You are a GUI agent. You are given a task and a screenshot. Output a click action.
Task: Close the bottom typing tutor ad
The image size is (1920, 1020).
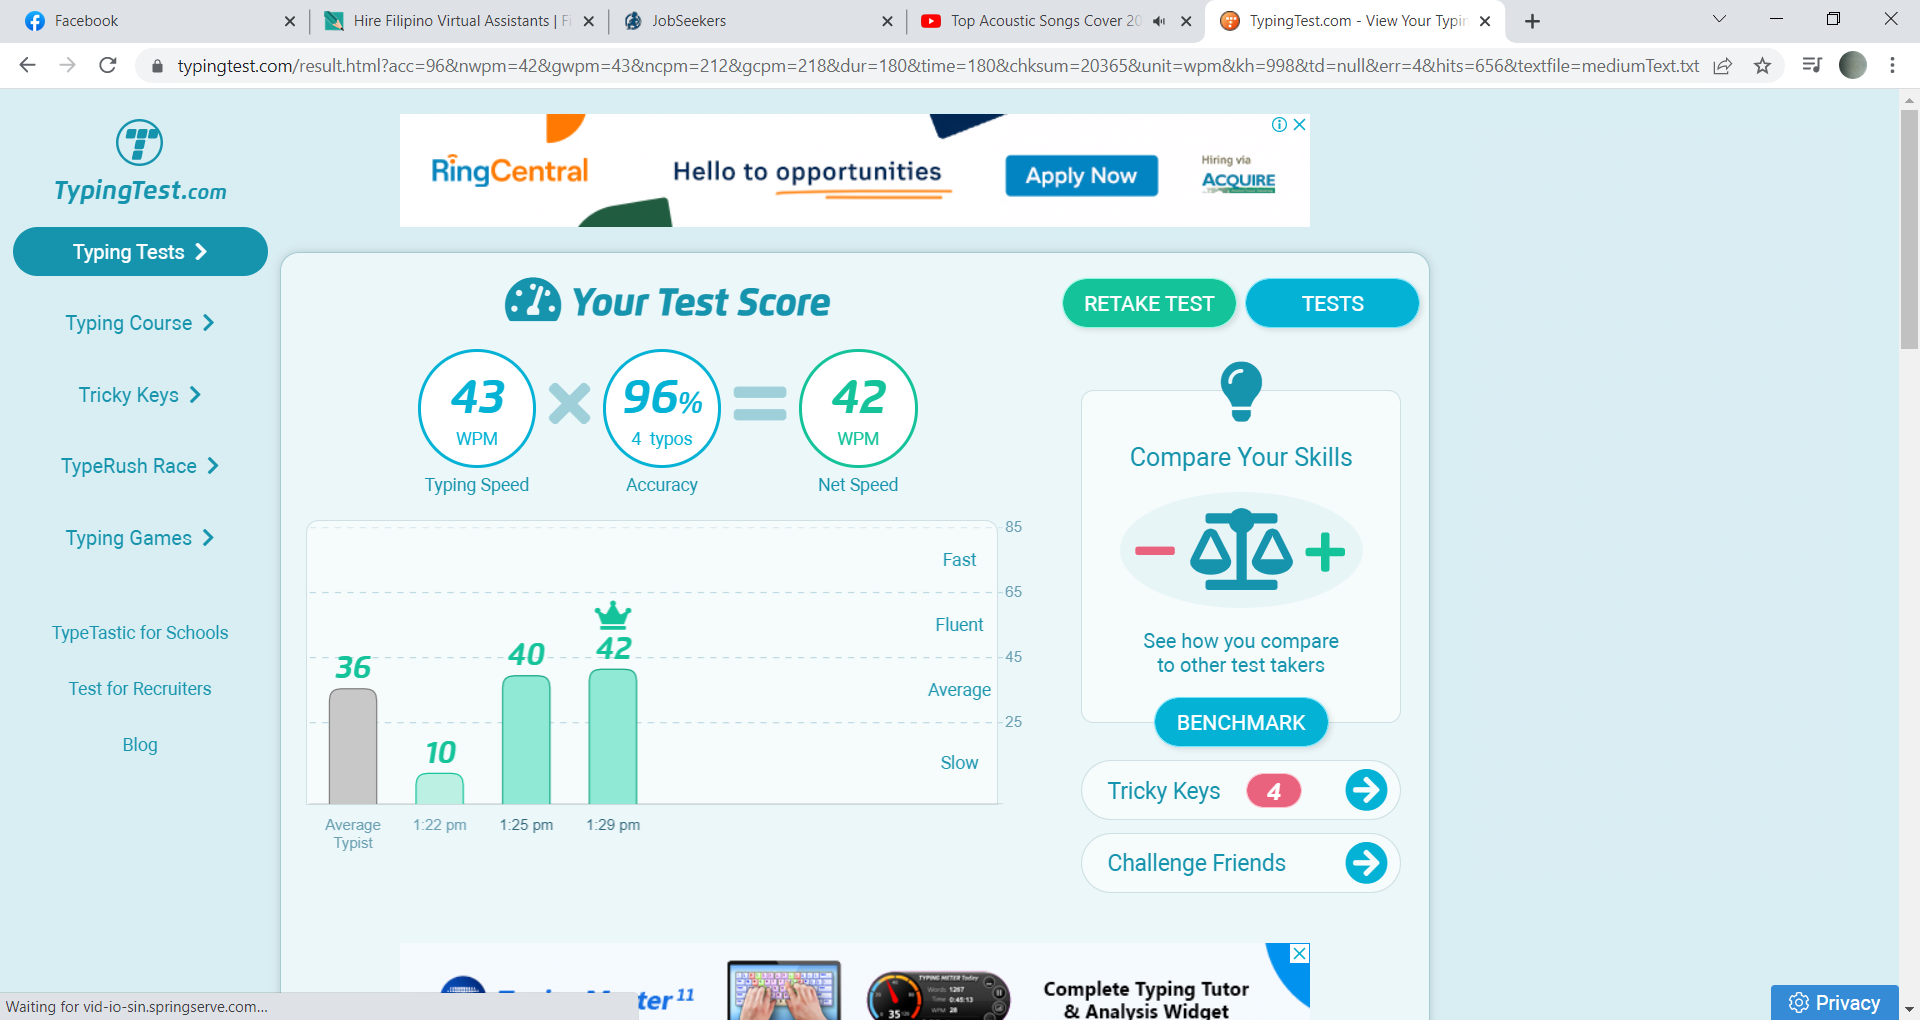(1299, 954)
